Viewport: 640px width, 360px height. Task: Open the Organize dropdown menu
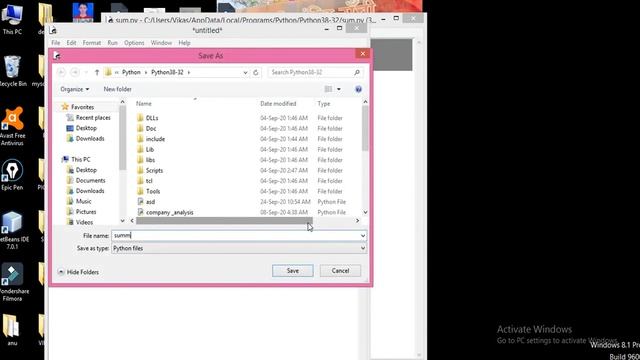(x=75, y=89)
